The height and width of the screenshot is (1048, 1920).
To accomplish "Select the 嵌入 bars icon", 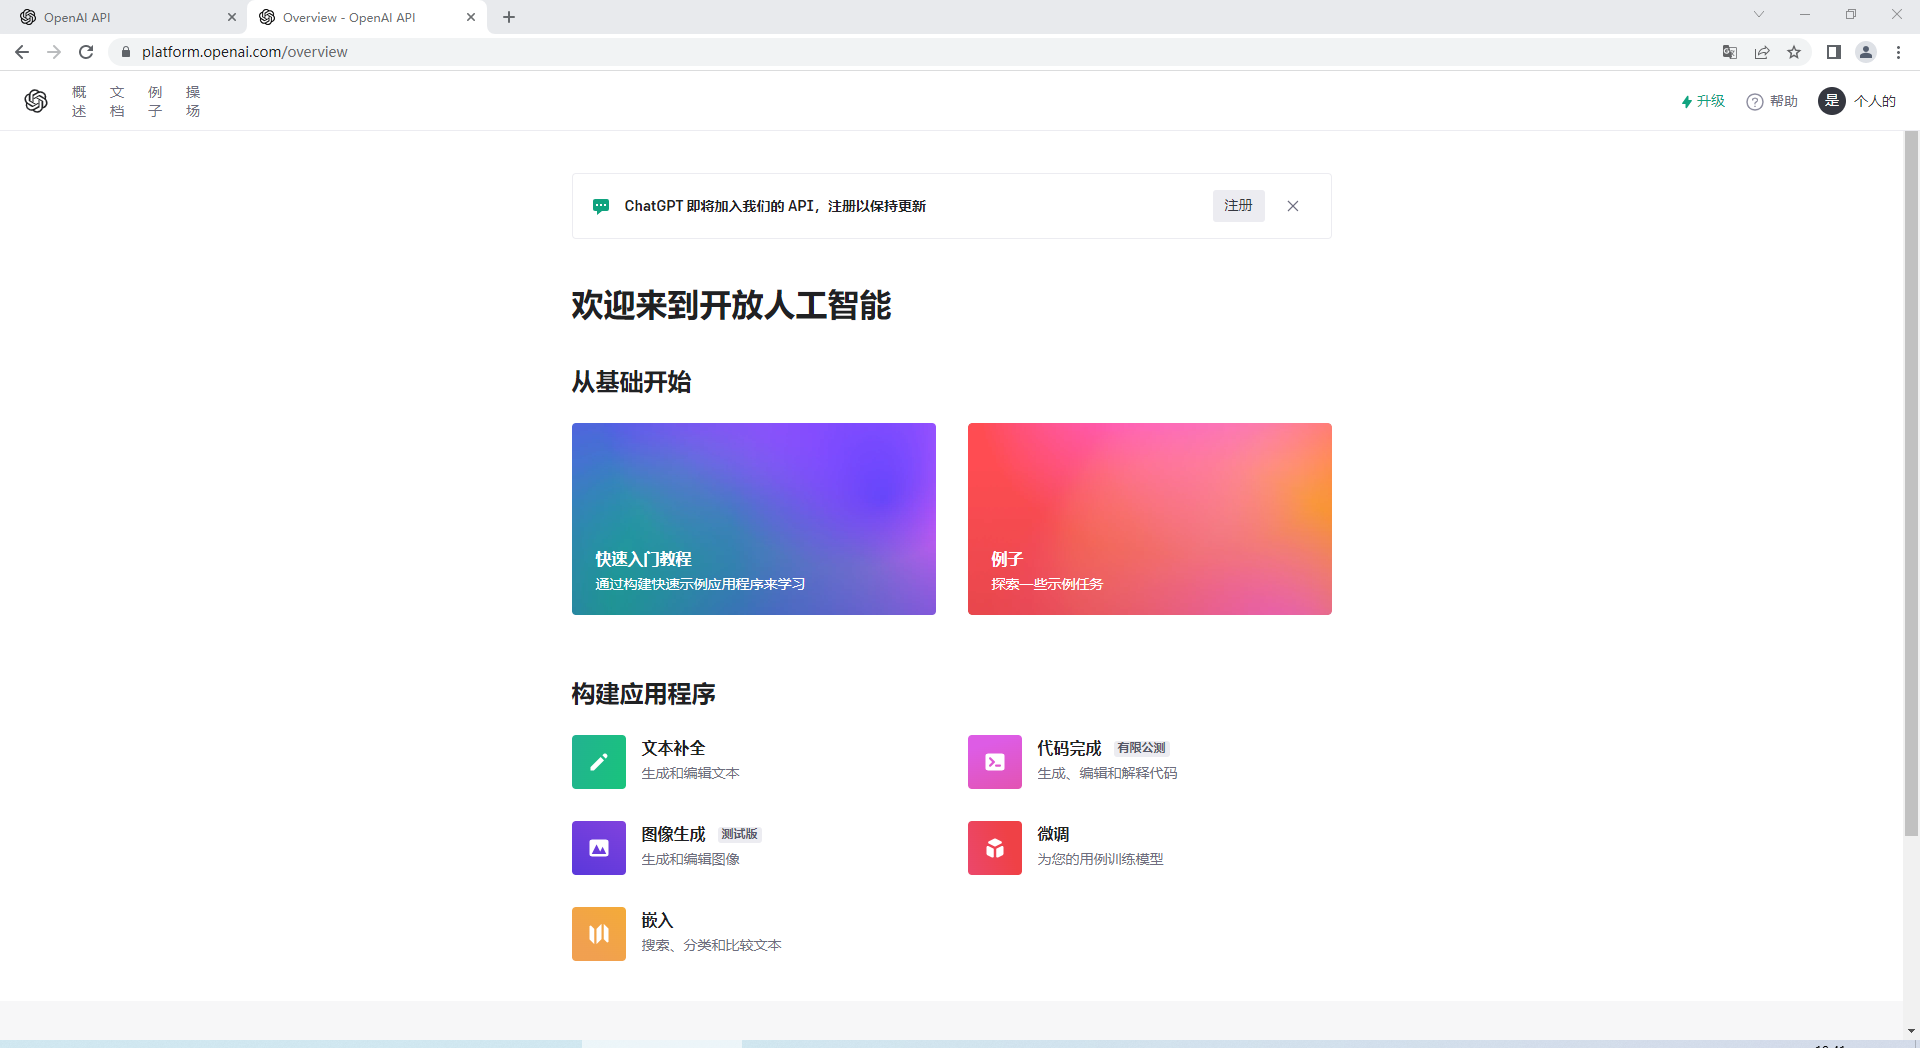I will tap(598, 933).
